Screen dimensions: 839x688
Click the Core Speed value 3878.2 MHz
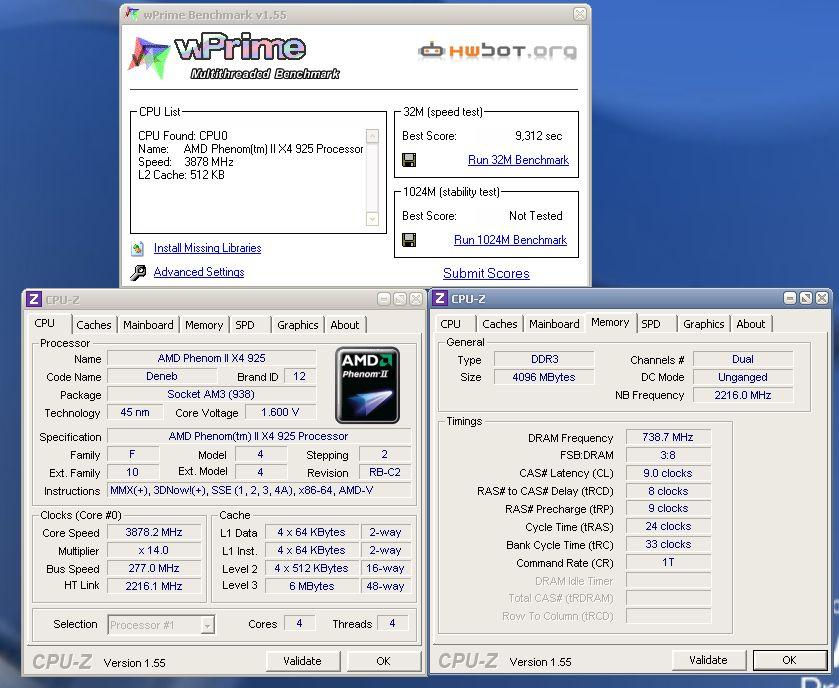point(154,532)
